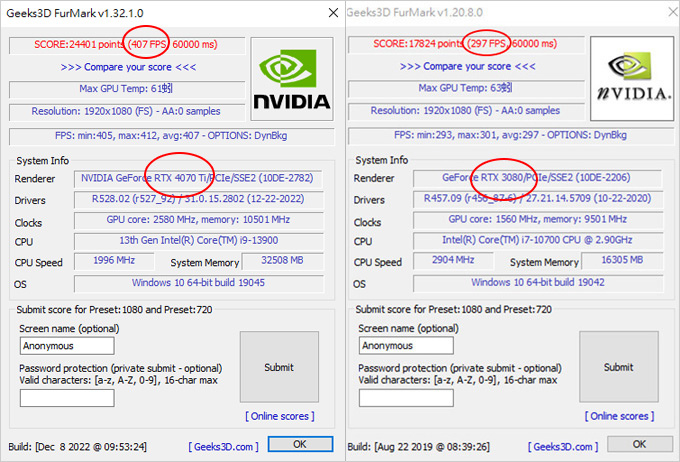The image size is (680, 462).
Task: Click Clocks 'GPU core: 2580 MHz' field
Action: coord(198,220)
